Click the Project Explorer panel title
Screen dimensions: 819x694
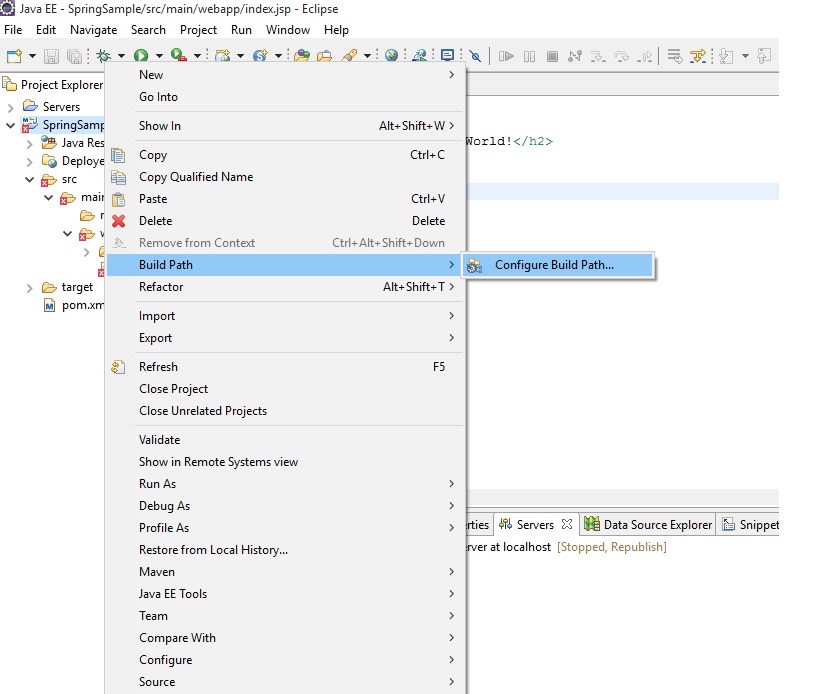62,85
